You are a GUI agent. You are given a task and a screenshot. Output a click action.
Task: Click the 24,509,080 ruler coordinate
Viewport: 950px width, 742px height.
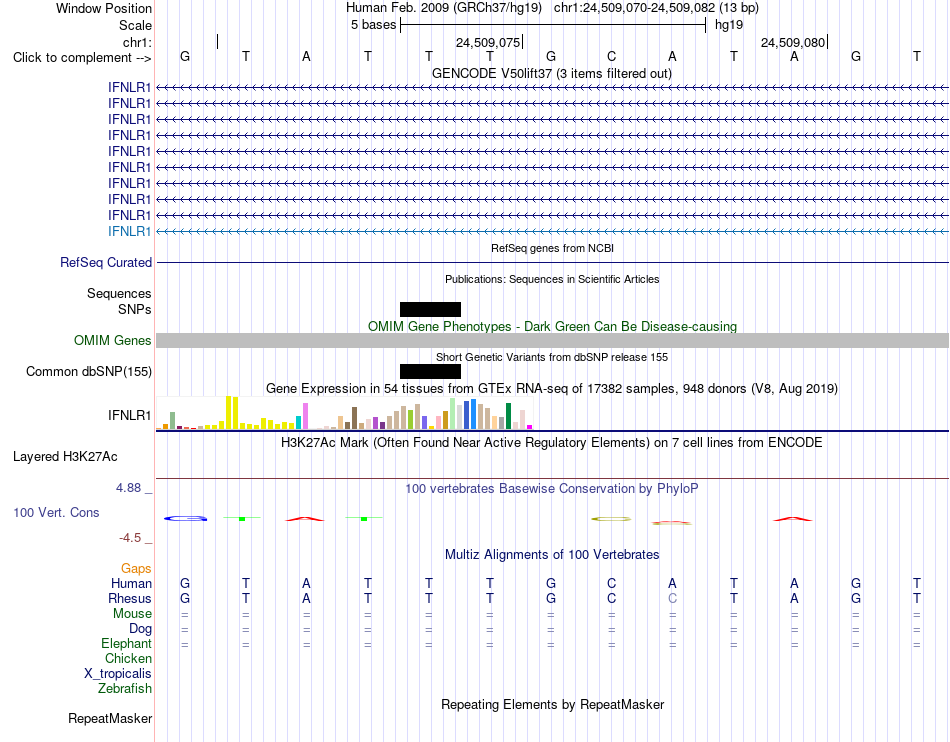click(792, 42)
